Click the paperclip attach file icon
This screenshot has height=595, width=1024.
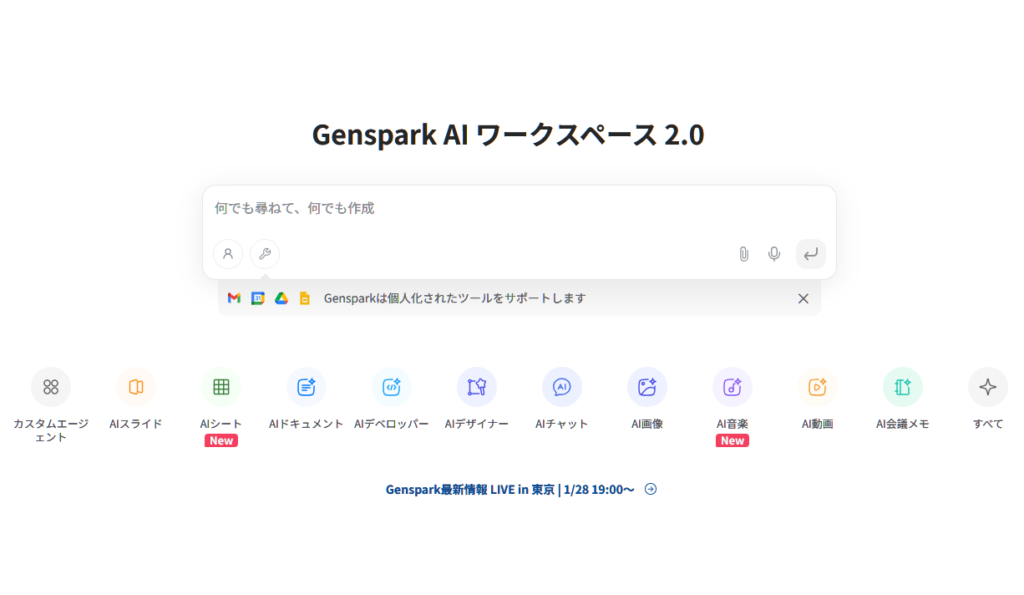pyautogui.click(x=743, y=254)
